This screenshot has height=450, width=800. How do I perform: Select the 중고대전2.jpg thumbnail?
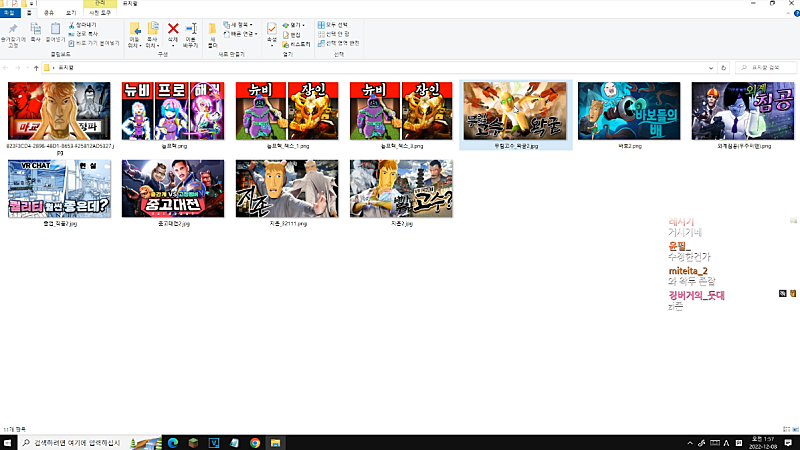[x=173, y=188]
